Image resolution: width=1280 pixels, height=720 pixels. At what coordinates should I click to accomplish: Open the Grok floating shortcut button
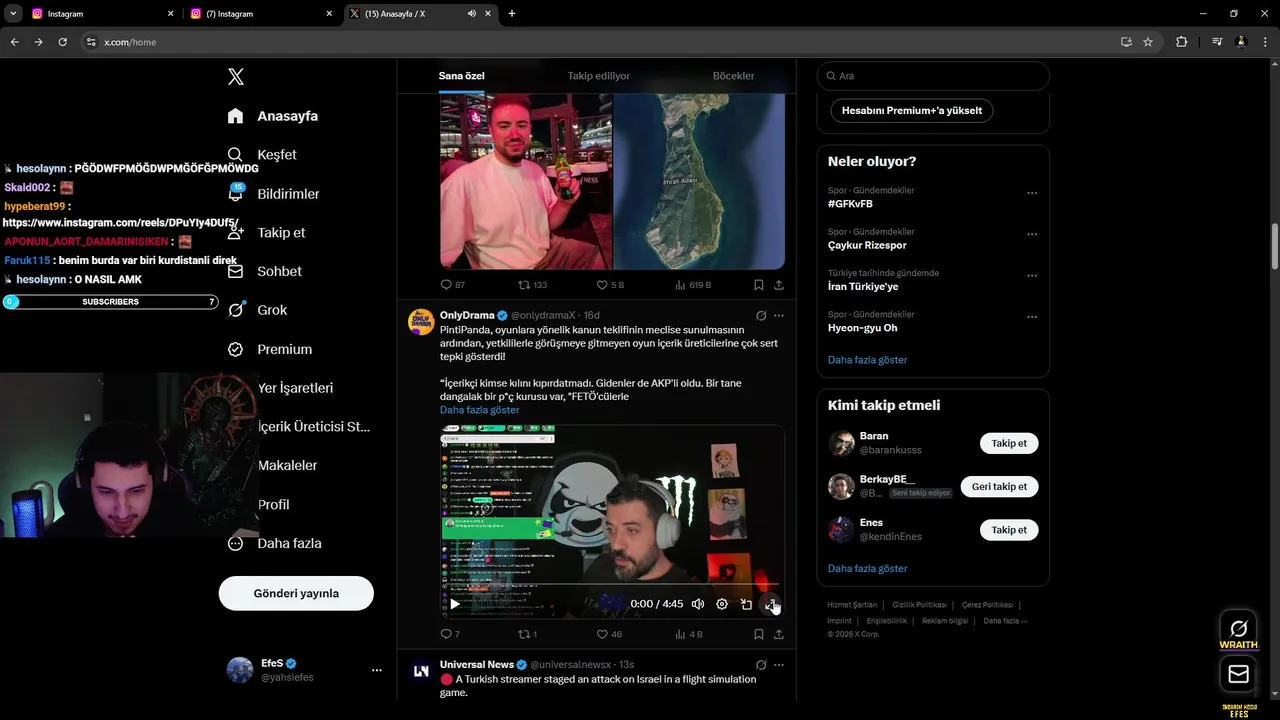click(x=1238, y=628)
